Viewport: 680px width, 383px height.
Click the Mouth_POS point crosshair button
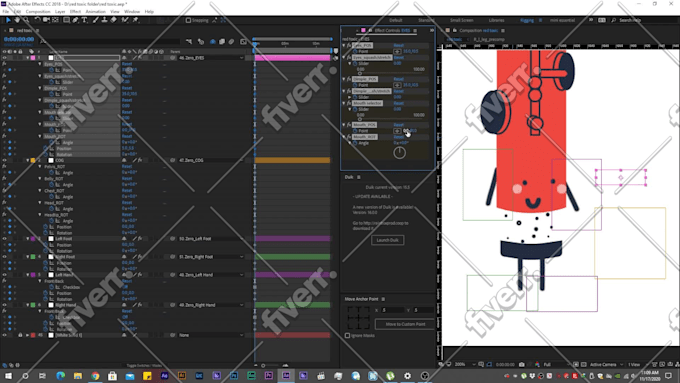(x=397, y=131)
